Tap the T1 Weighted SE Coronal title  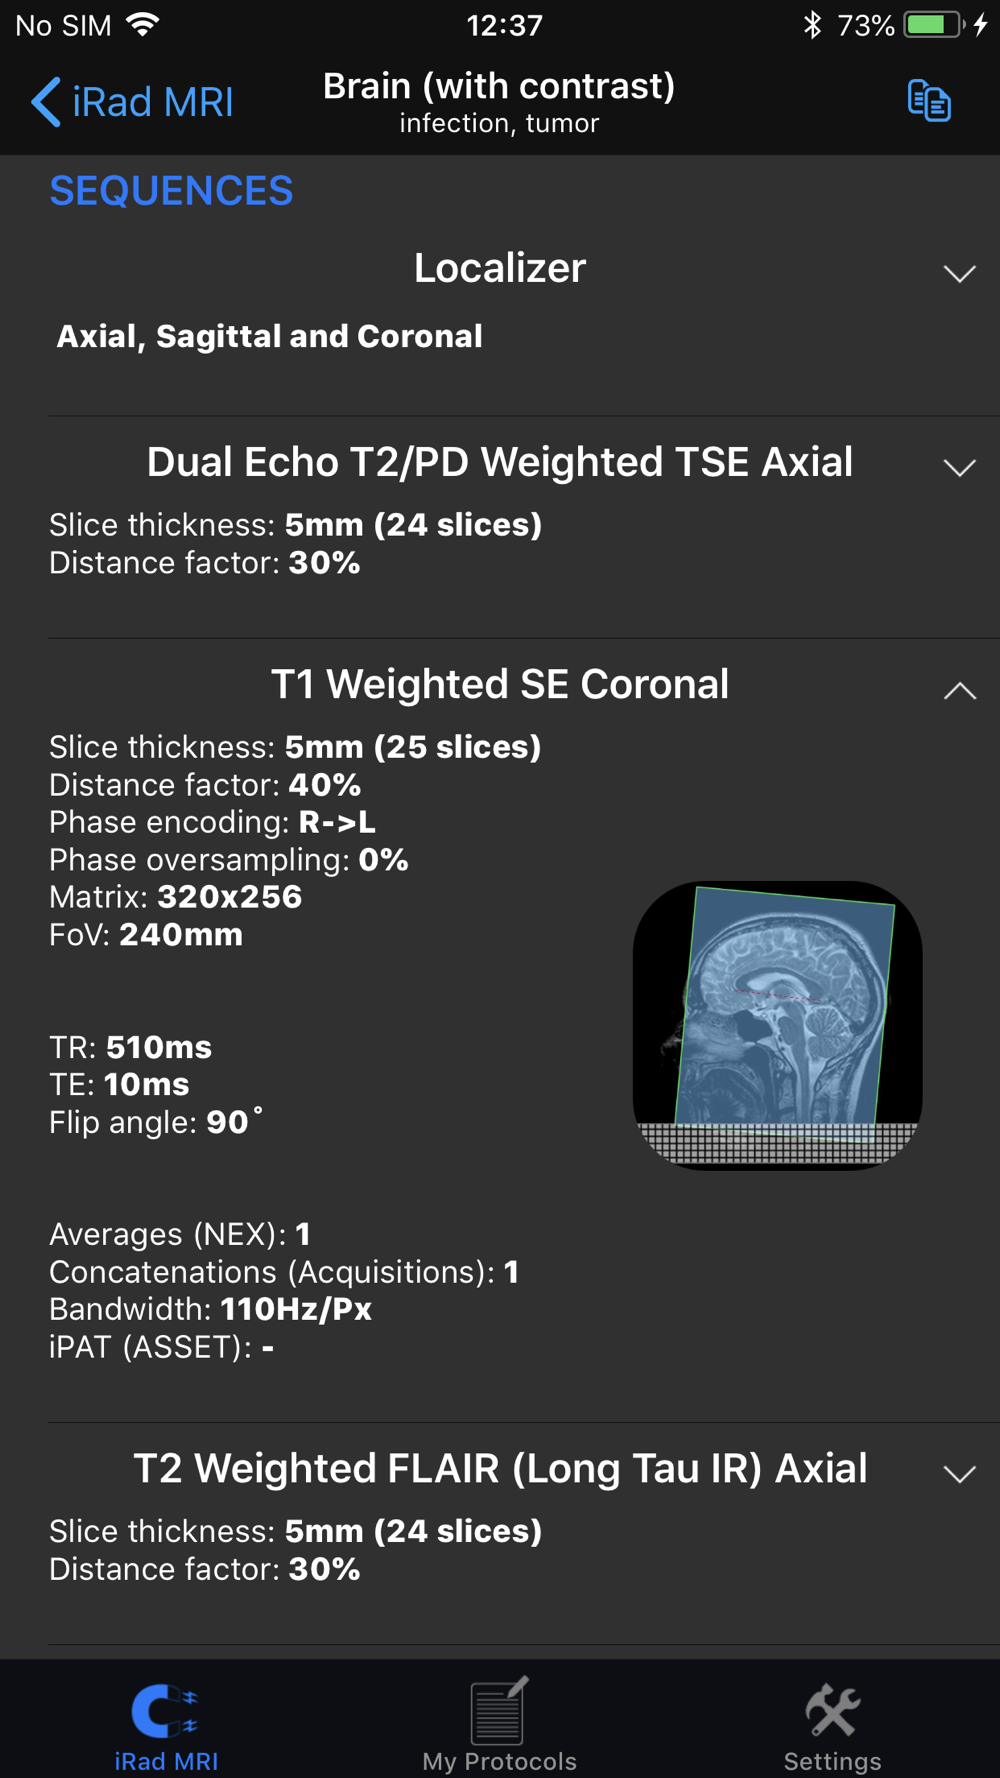(x=500, y=685)
